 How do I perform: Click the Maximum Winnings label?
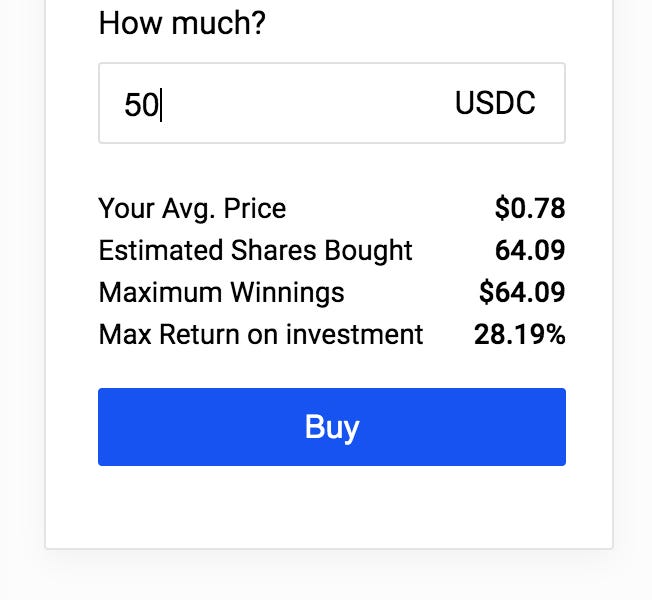(x=221, y=292)
